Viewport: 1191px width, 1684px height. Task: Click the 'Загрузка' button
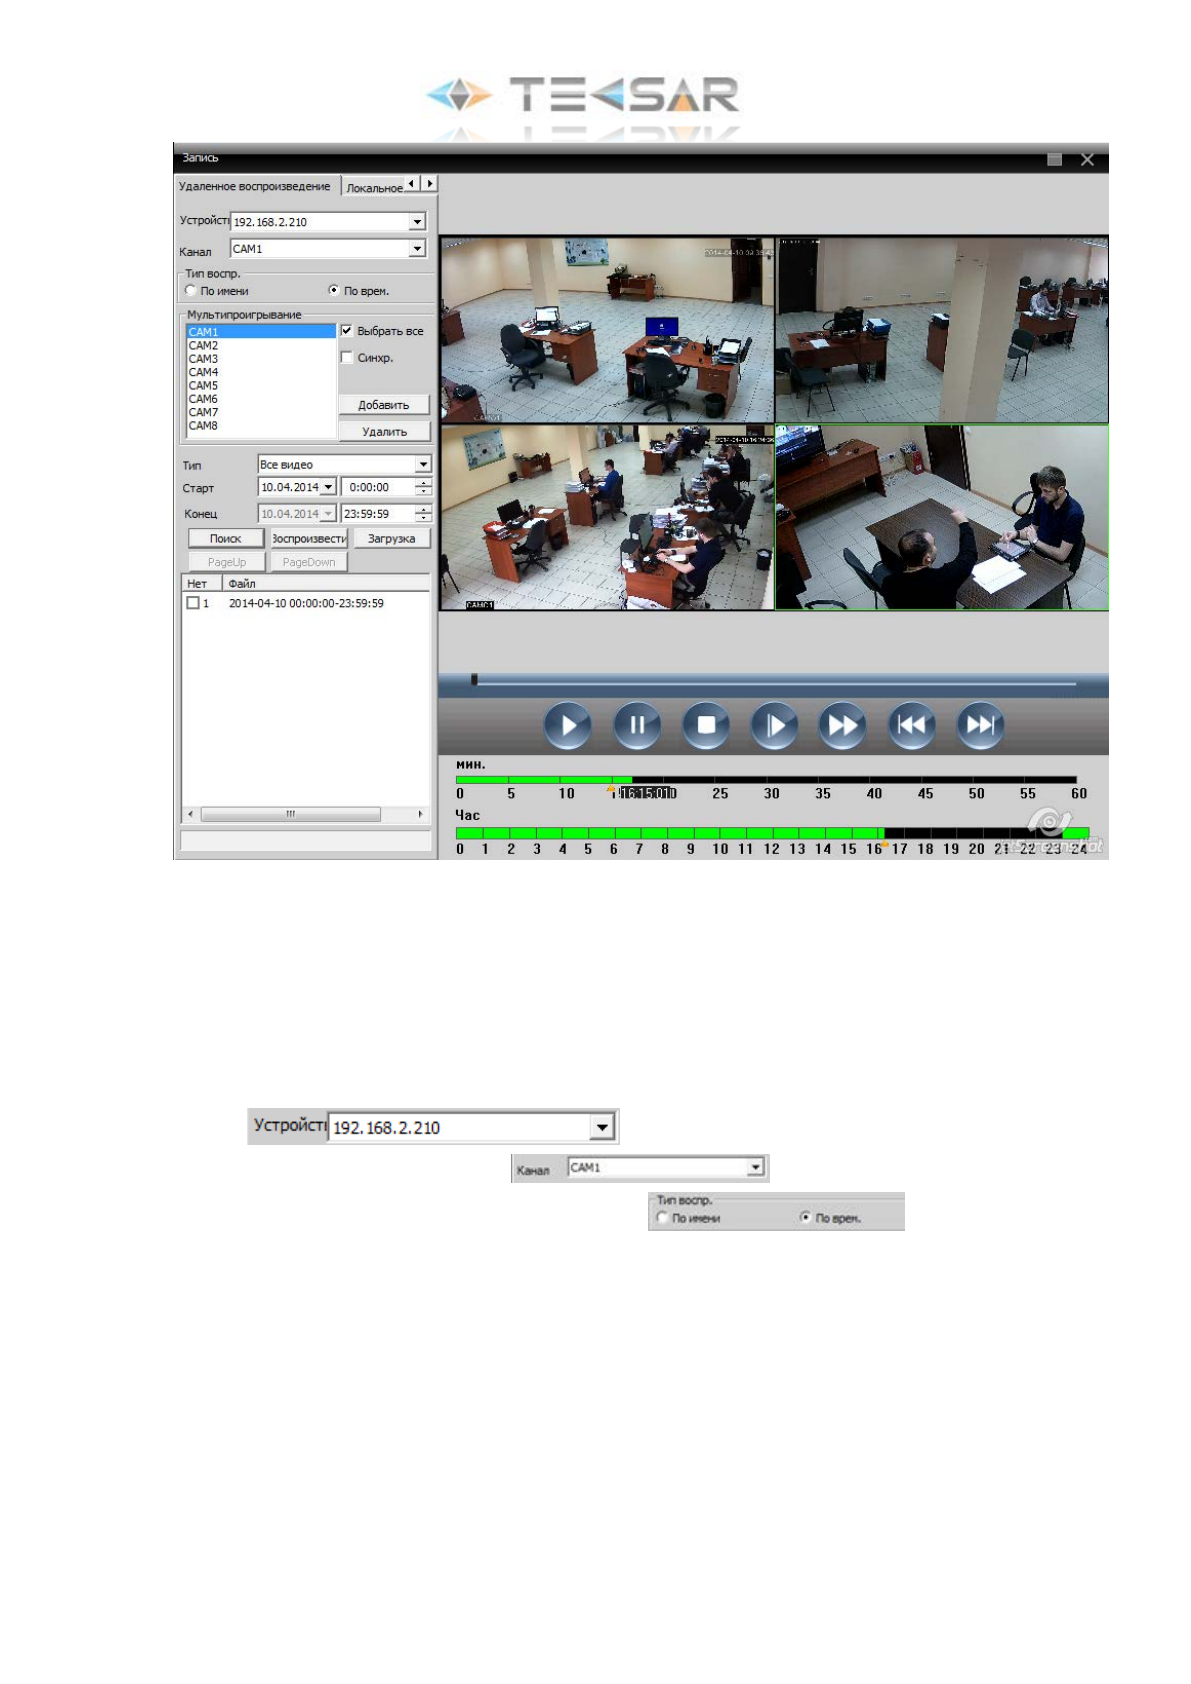point(391,539)
